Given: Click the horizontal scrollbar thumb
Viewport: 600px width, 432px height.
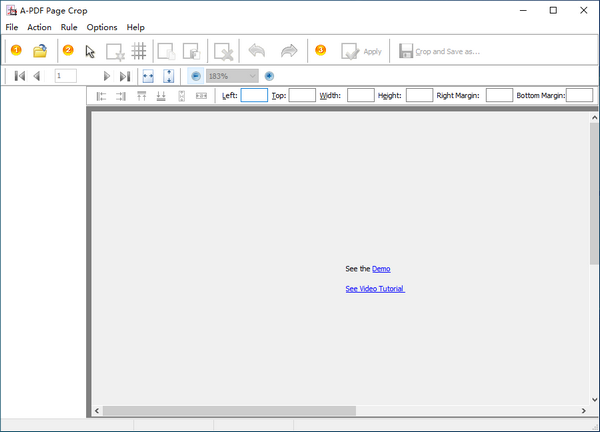Looking at the screenshot, I should pyautogui.click(x=229, y=411).
